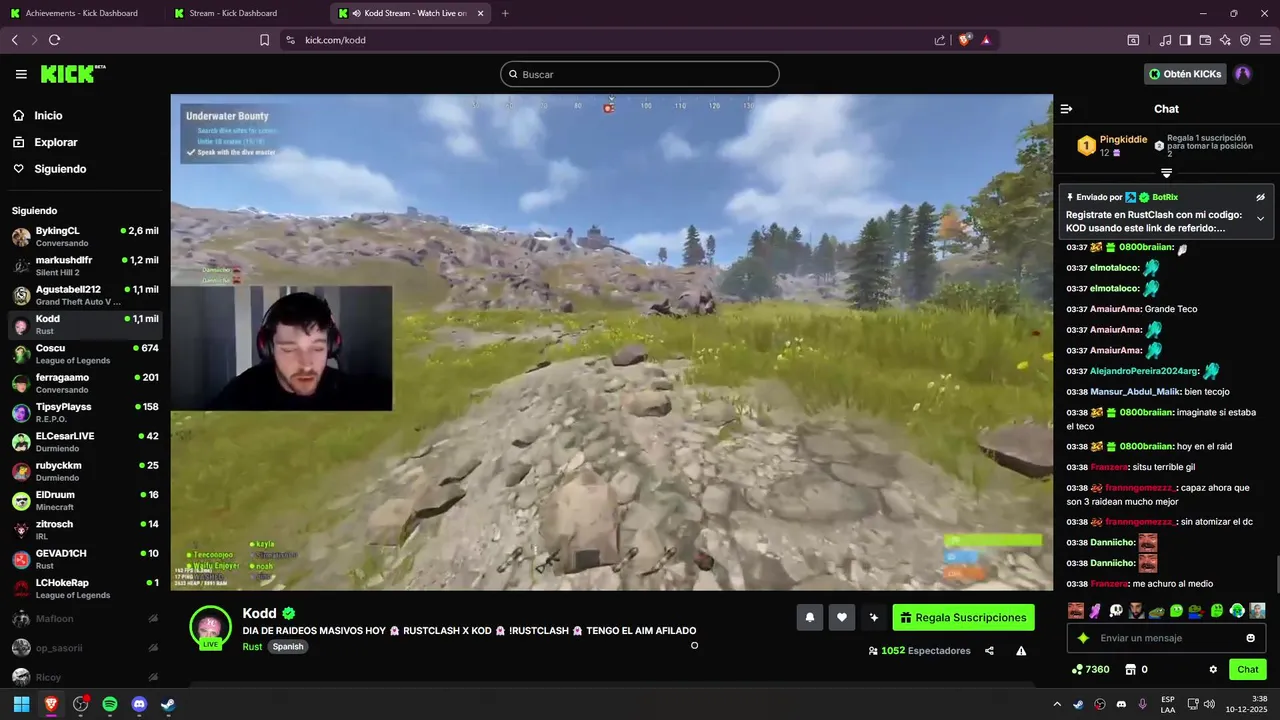This screenshot has height=720, width=1280.
Task: Reload the page
Action: (54, 40)
